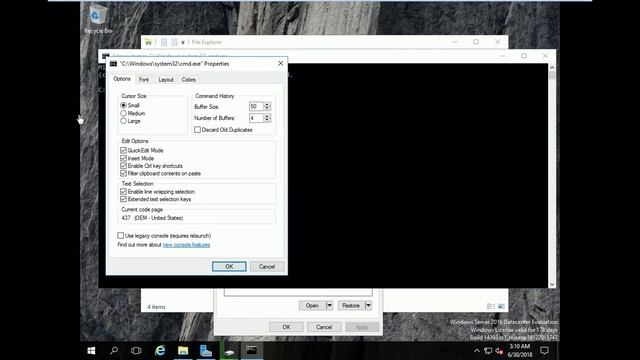Select the Large cursor size
This screenshot has width=640, height=360.
pos(123,121)
